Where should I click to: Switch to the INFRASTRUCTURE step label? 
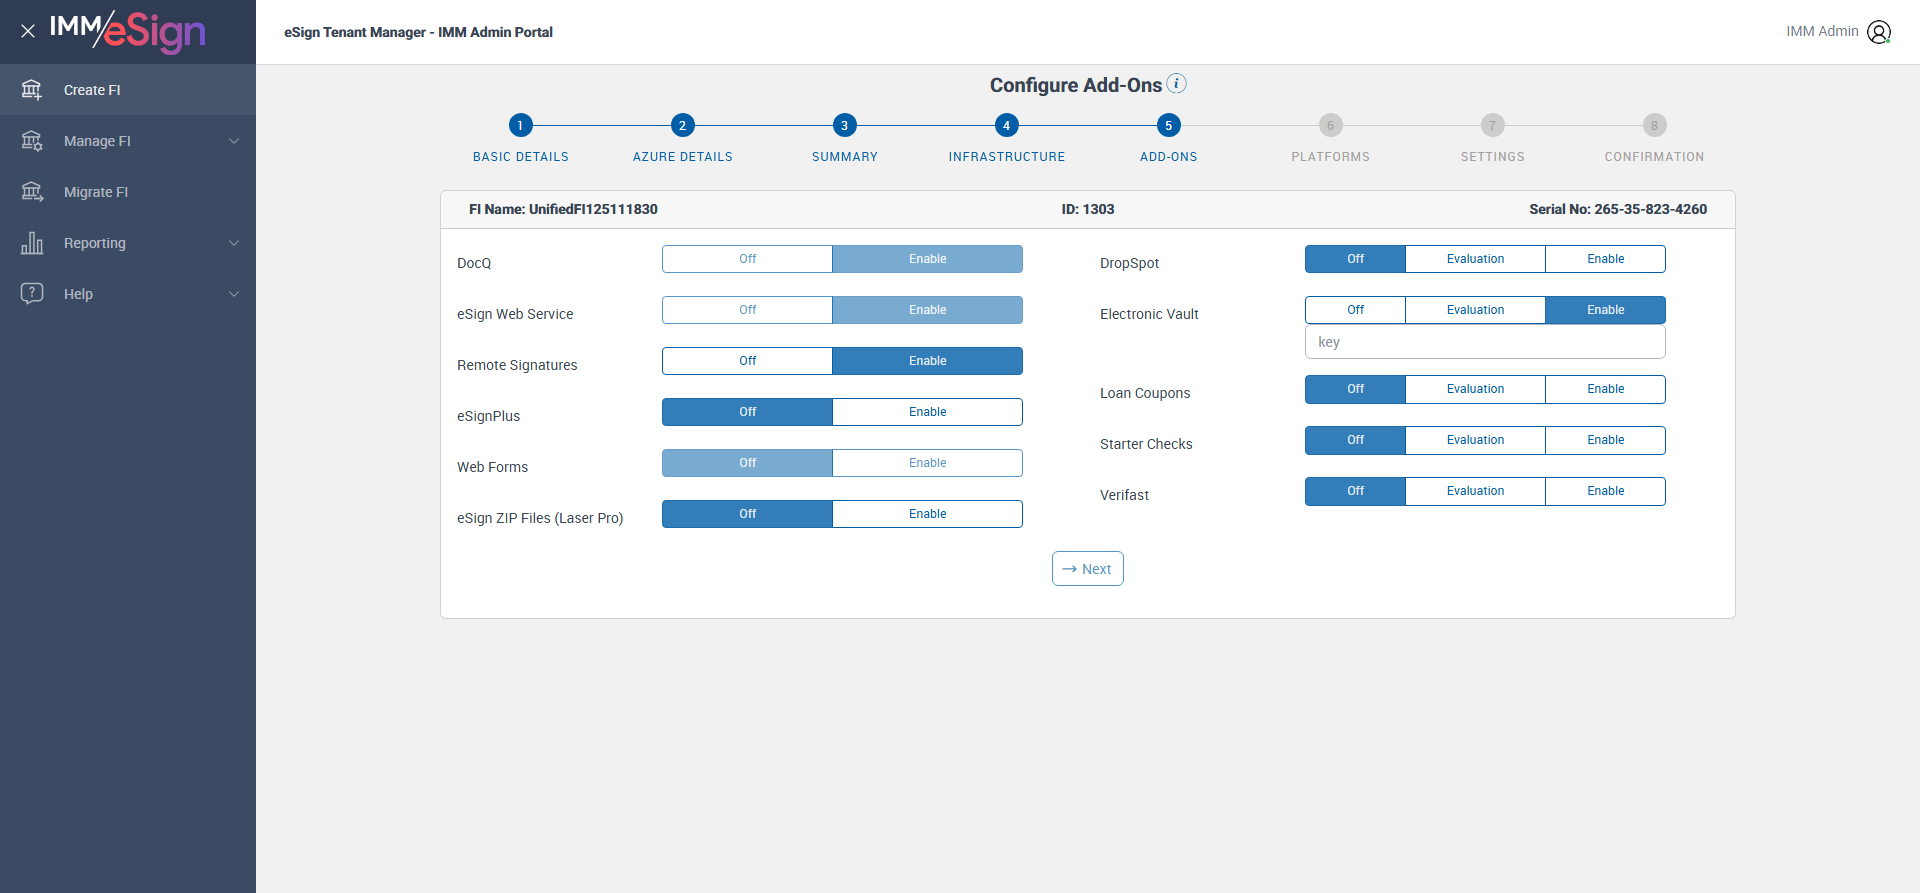(x=1006, y=157)
